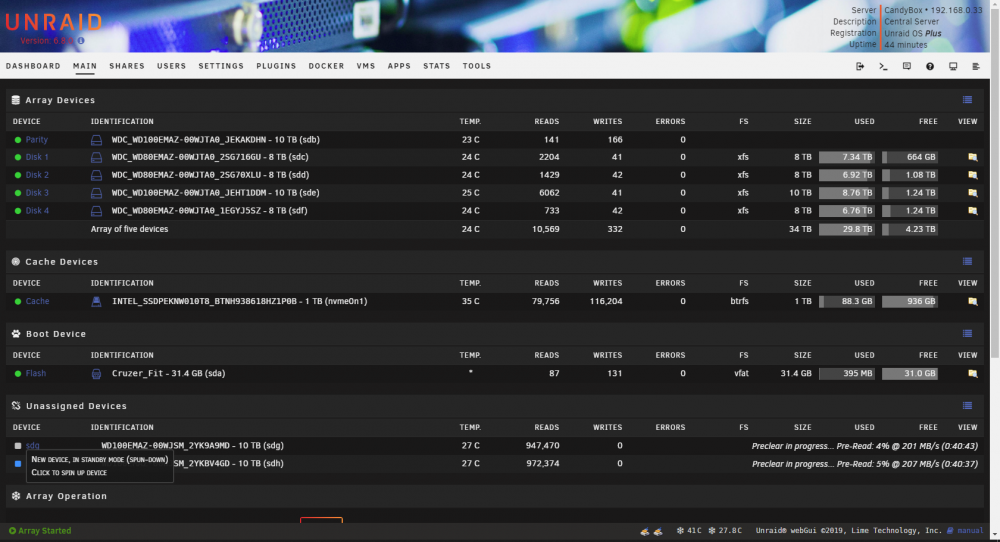The width and height of the screenshot is (1000, 542).
Task: Browse Disk 2 folder view icon
Action: (973, 175)
